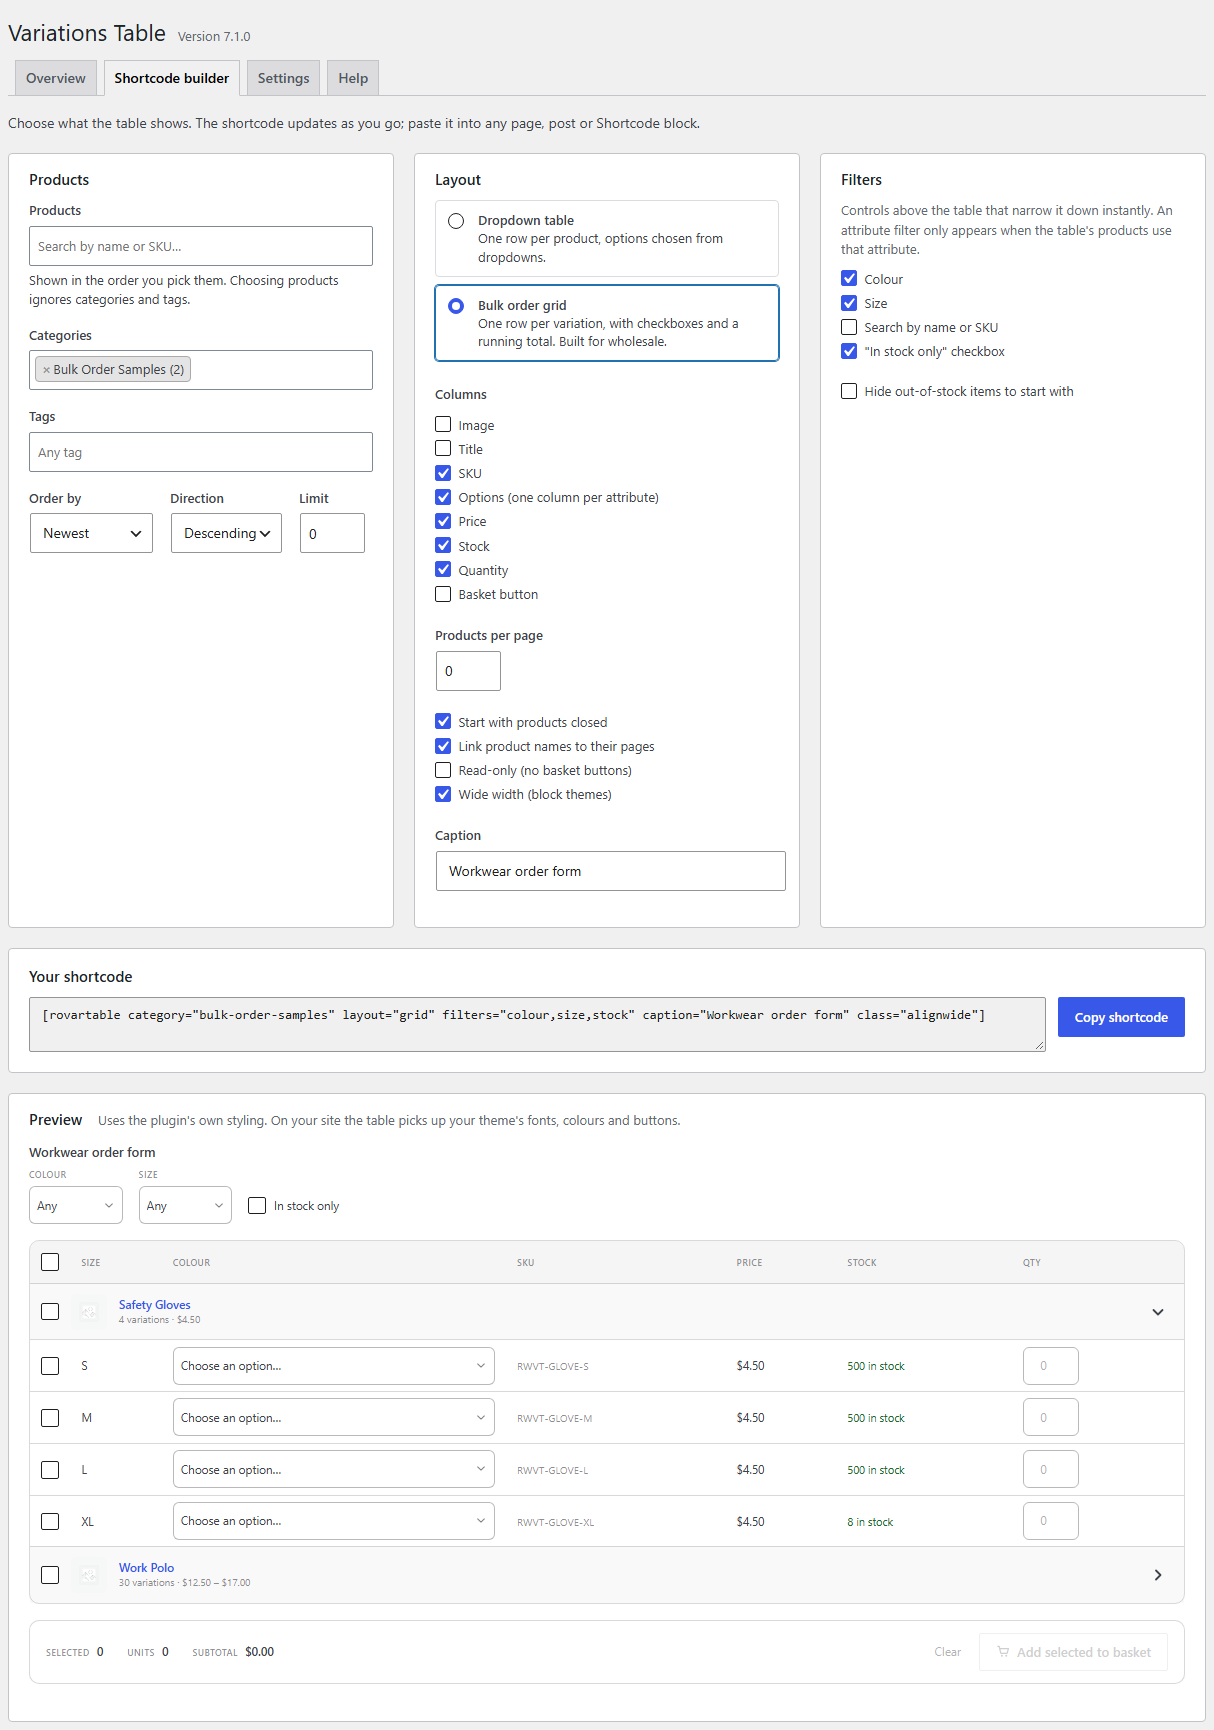
Task: Click quantity field for RWVT-GLOVE-XL
Action: point(1051,1521)
